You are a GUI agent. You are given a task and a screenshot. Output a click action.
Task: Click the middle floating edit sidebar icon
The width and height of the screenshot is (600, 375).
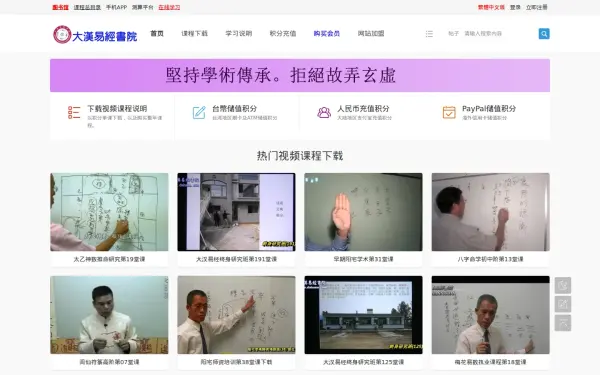pyautogui.click(x=563, y=304)
